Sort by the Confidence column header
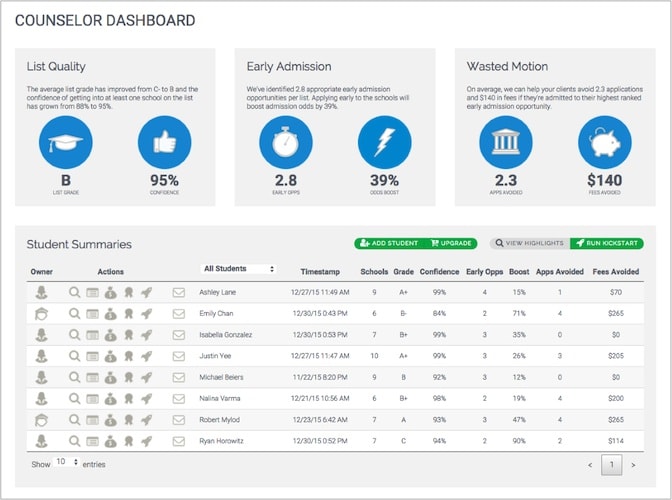This screenshot has width=672, height=500. tap(439, 272)
